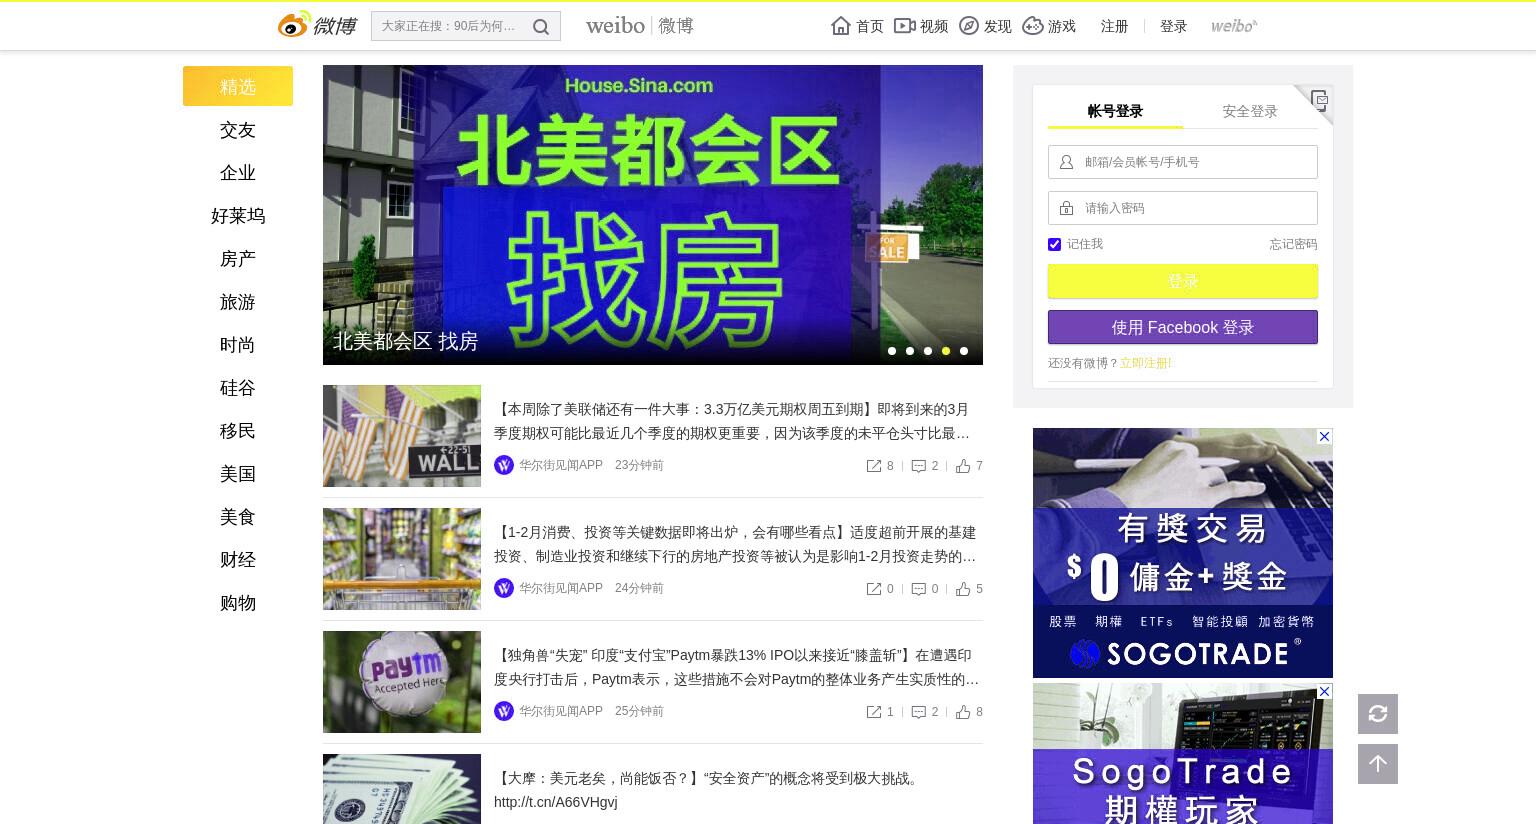Select the fourth highlighted carousel dot
Image resolution: width=1536 pixels, height=824 pixels.
[946, 351]
